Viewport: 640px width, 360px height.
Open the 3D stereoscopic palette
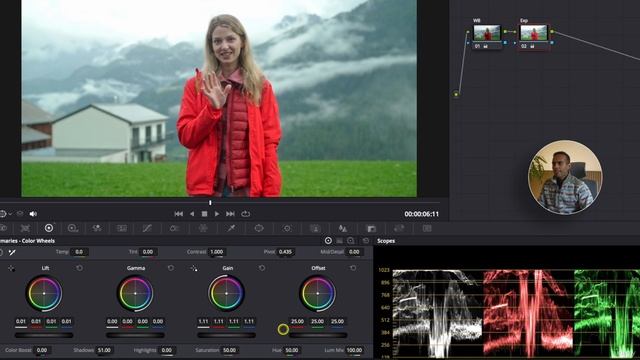click(427, 228)
